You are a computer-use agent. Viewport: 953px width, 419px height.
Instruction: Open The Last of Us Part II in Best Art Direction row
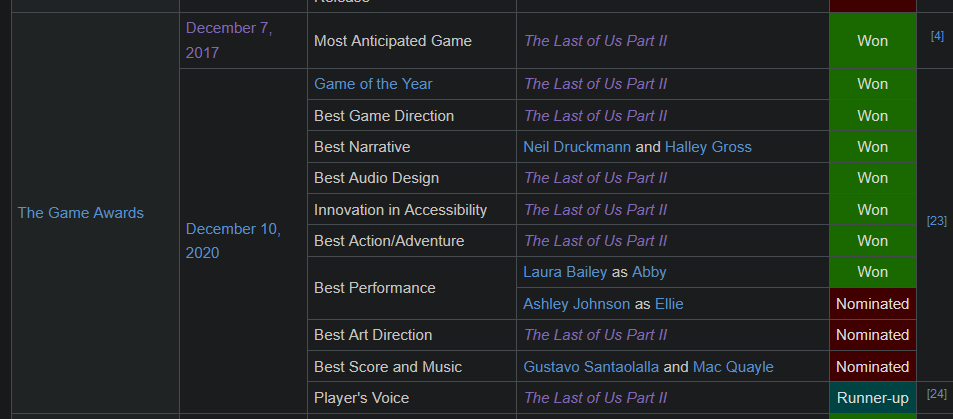coord(596,335)
